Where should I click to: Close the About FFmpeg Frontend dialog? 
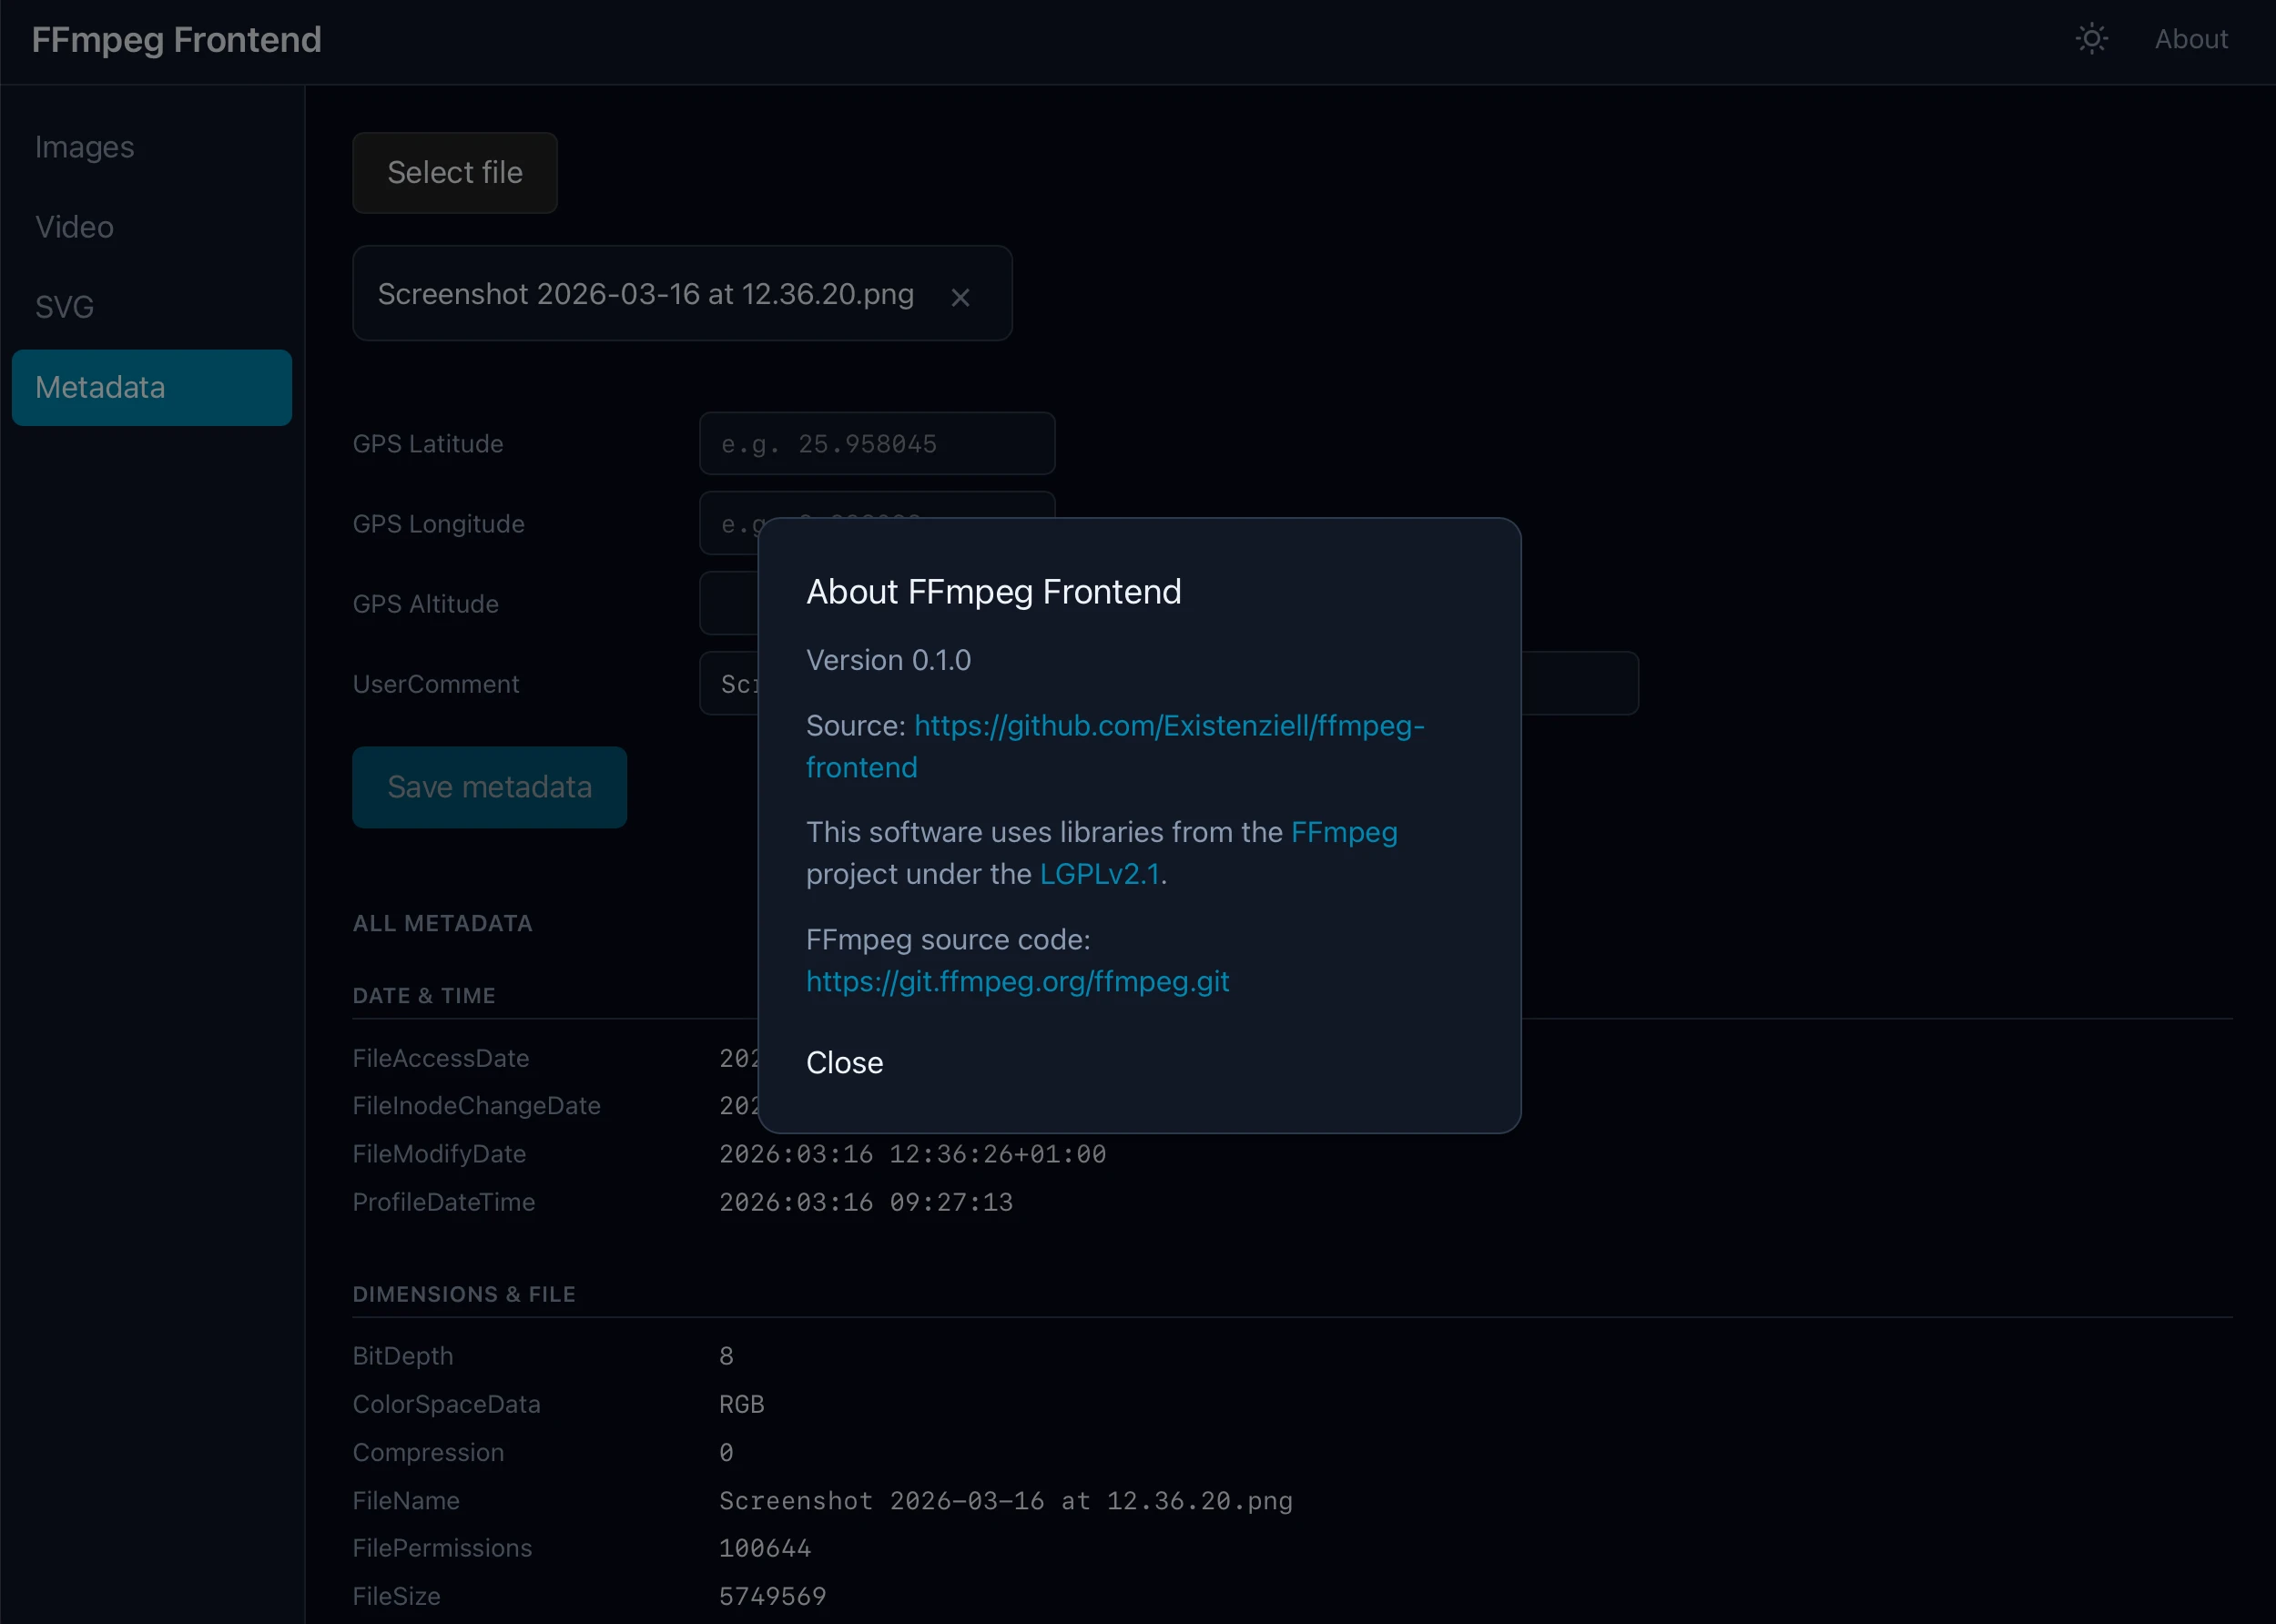844,1062
